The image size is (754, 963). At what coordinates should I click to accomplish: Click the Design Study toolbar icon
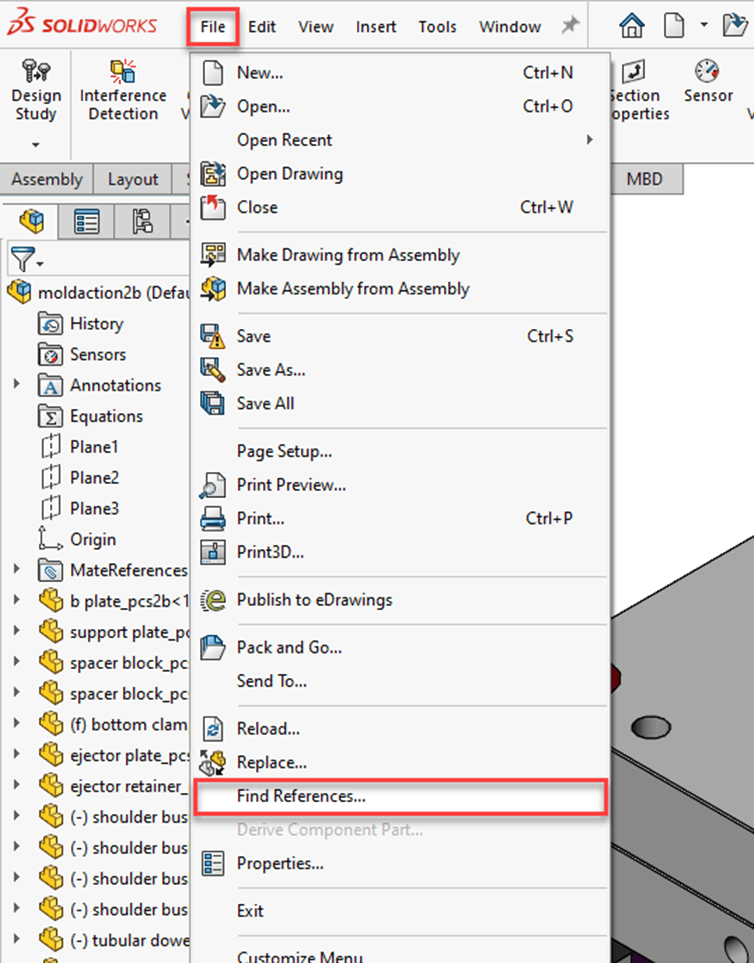click(36, 91)
